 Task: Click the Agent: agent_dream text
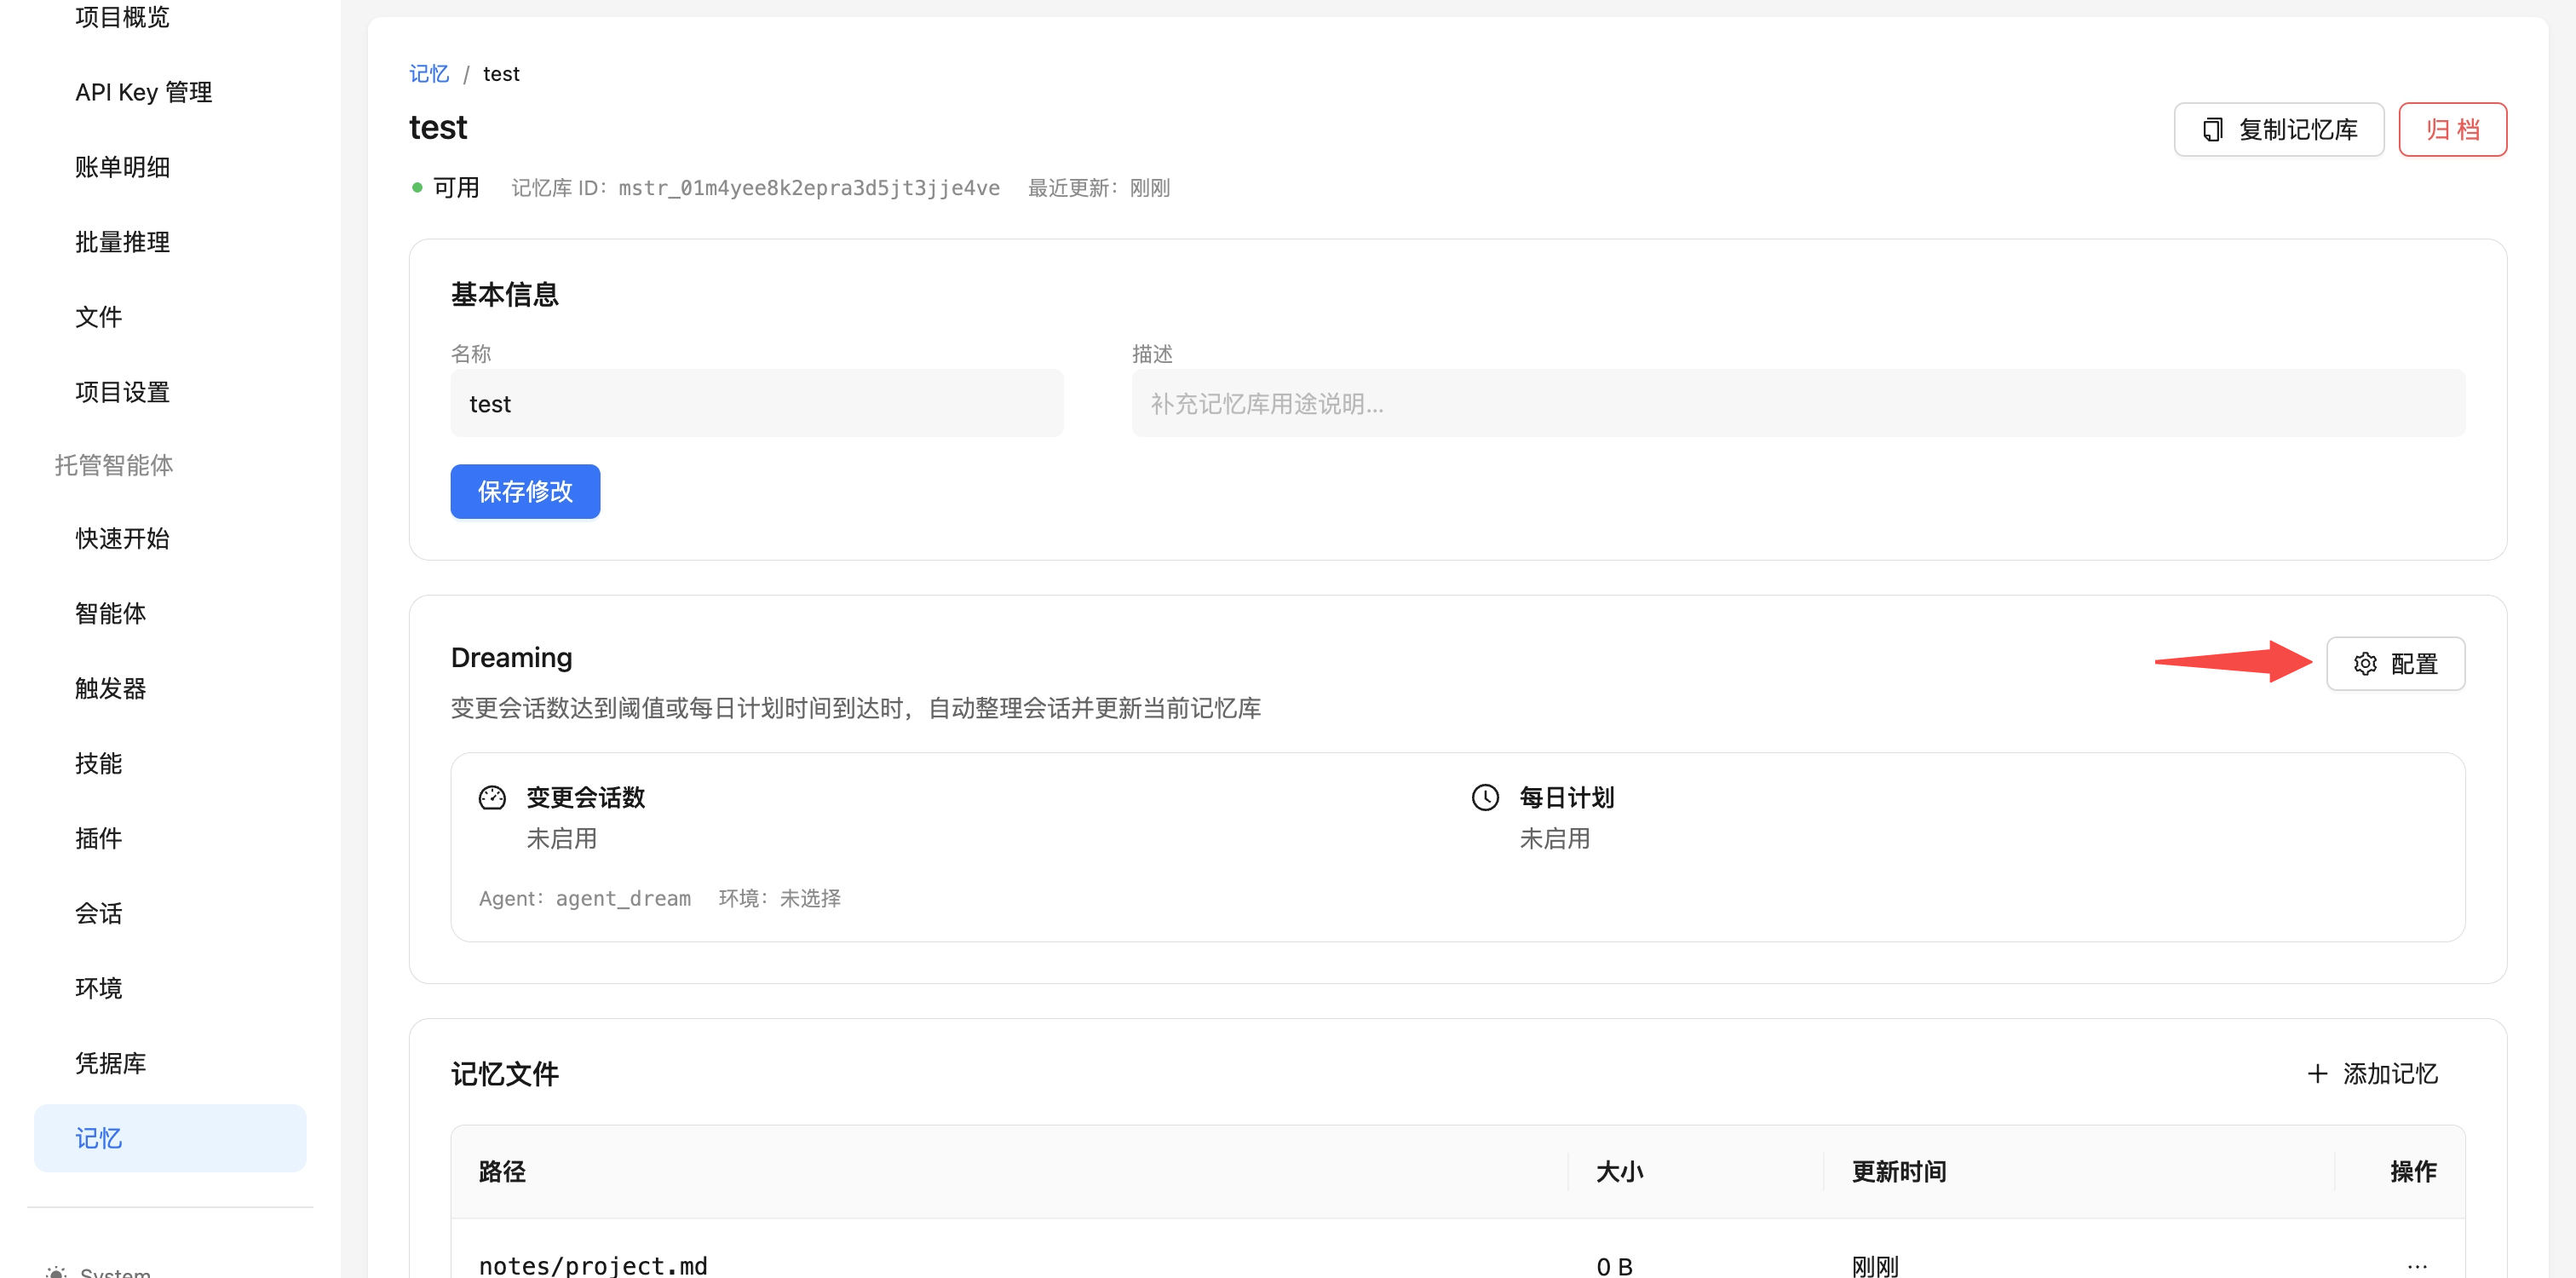[585, 899]
